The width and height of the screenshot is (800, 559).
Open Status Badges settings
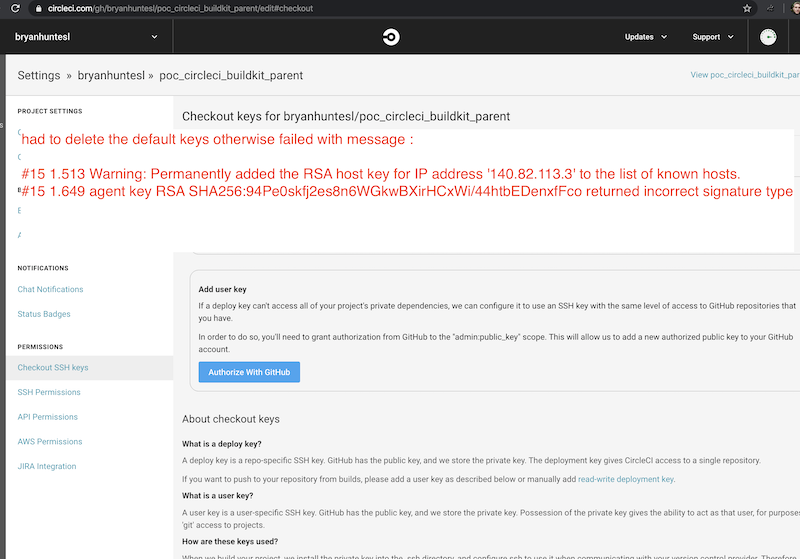44,314
